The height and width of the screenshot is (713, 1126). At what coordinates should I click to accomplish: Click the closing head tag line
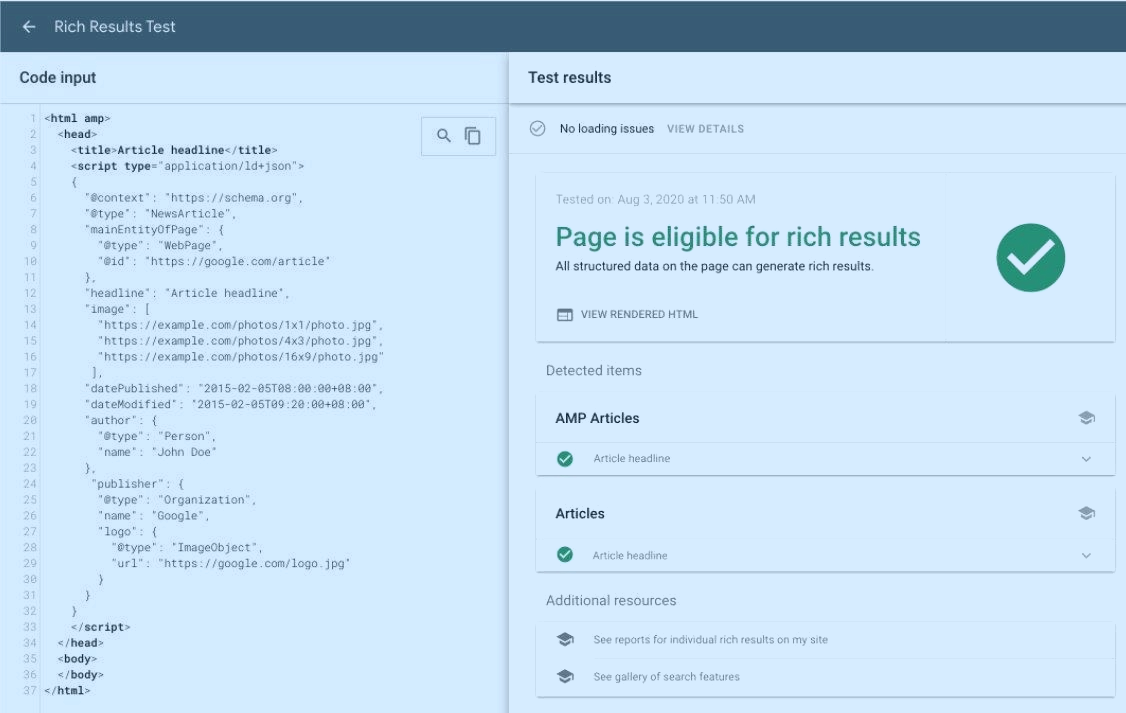point(80,643)
